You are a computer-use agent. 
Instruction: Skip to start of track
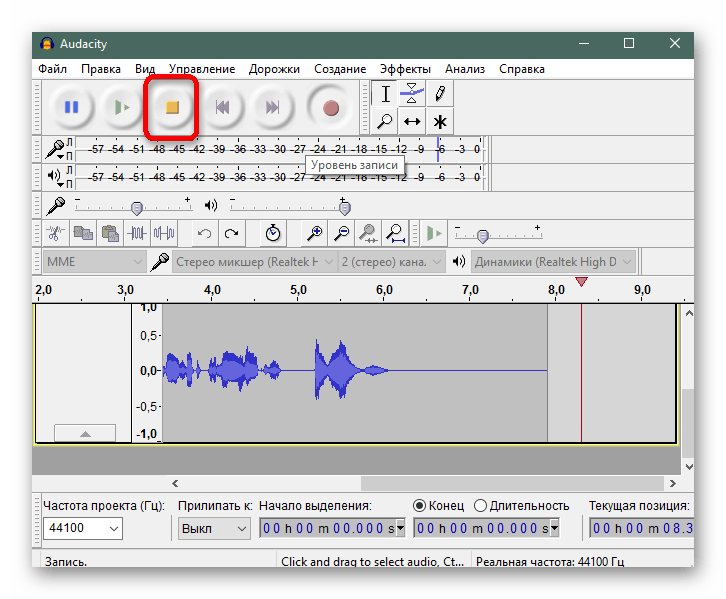coord(224,107)
